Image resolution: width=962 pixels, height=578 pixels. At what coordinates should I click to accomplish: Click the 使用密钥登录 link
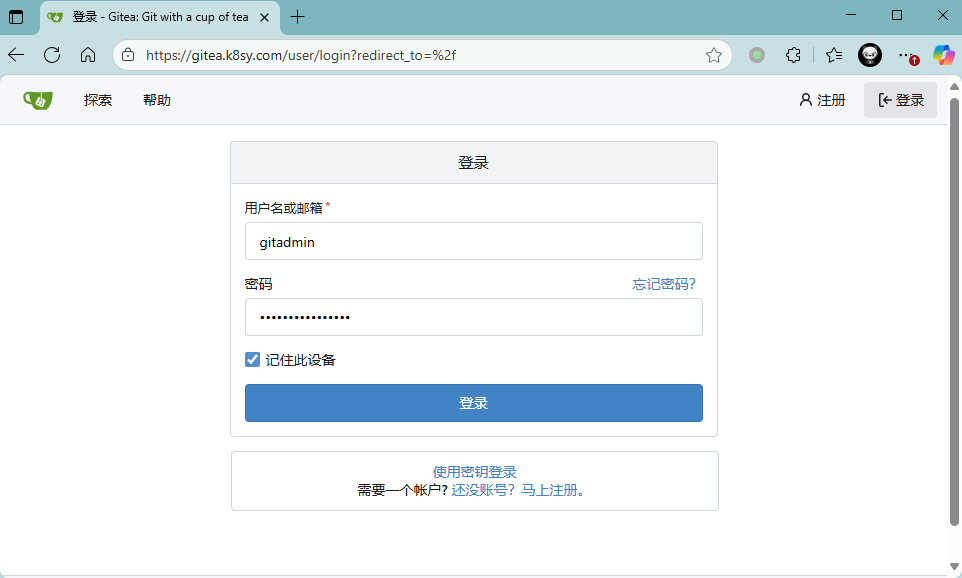point(474,472)
